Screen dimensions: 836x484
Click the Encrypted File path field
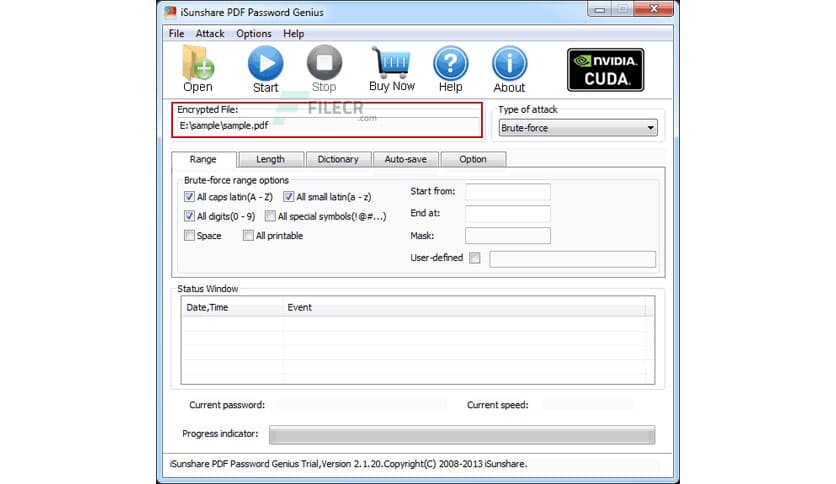pyautogui.click(x=328, y=126)
